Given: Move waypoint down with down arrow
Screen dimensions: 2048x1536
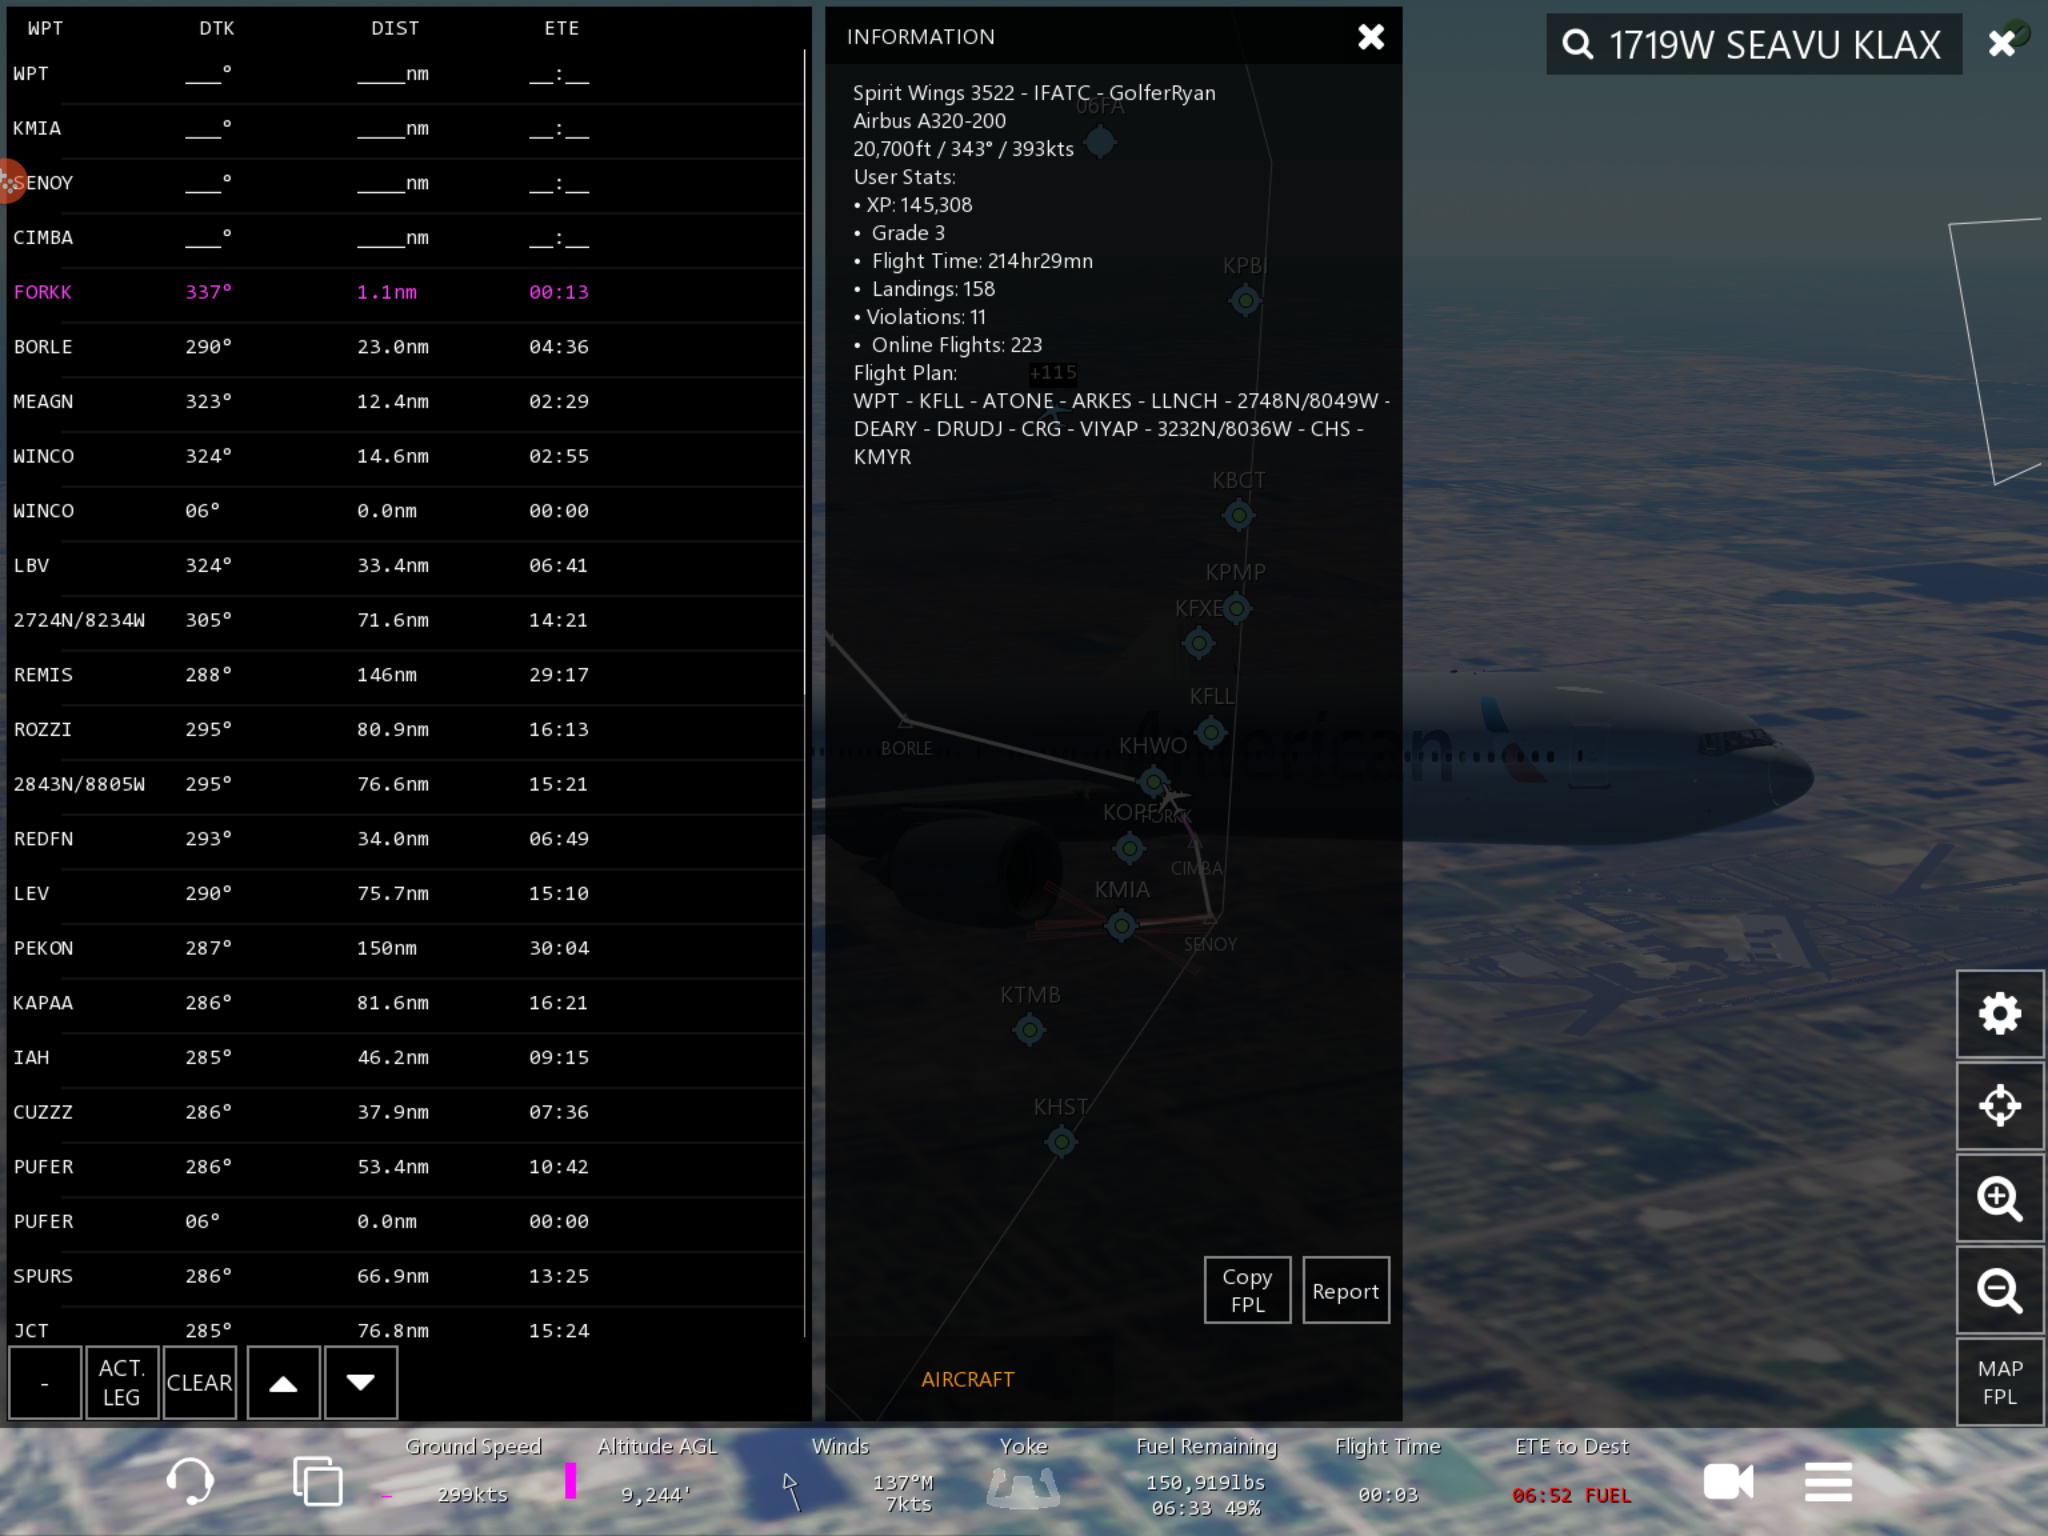Looking at the screenshot, I should pyautogui.click(x=360, y=1382).
